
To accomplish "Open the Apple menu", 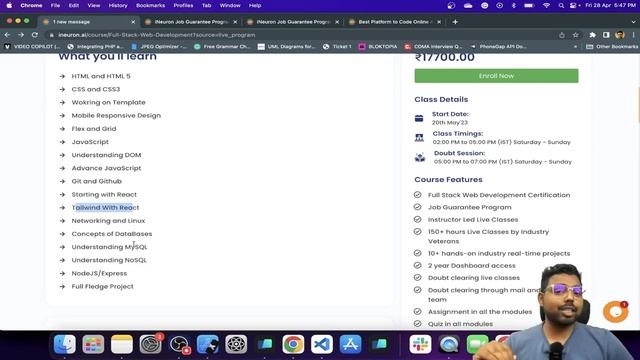I will (9, 6).
